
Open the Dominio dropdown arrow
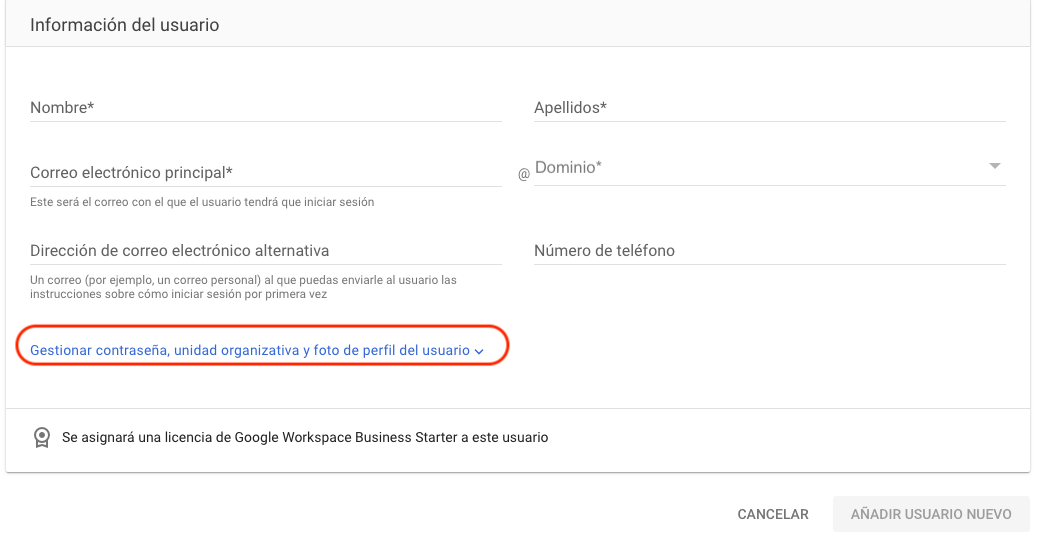click(x=994, y=166)
